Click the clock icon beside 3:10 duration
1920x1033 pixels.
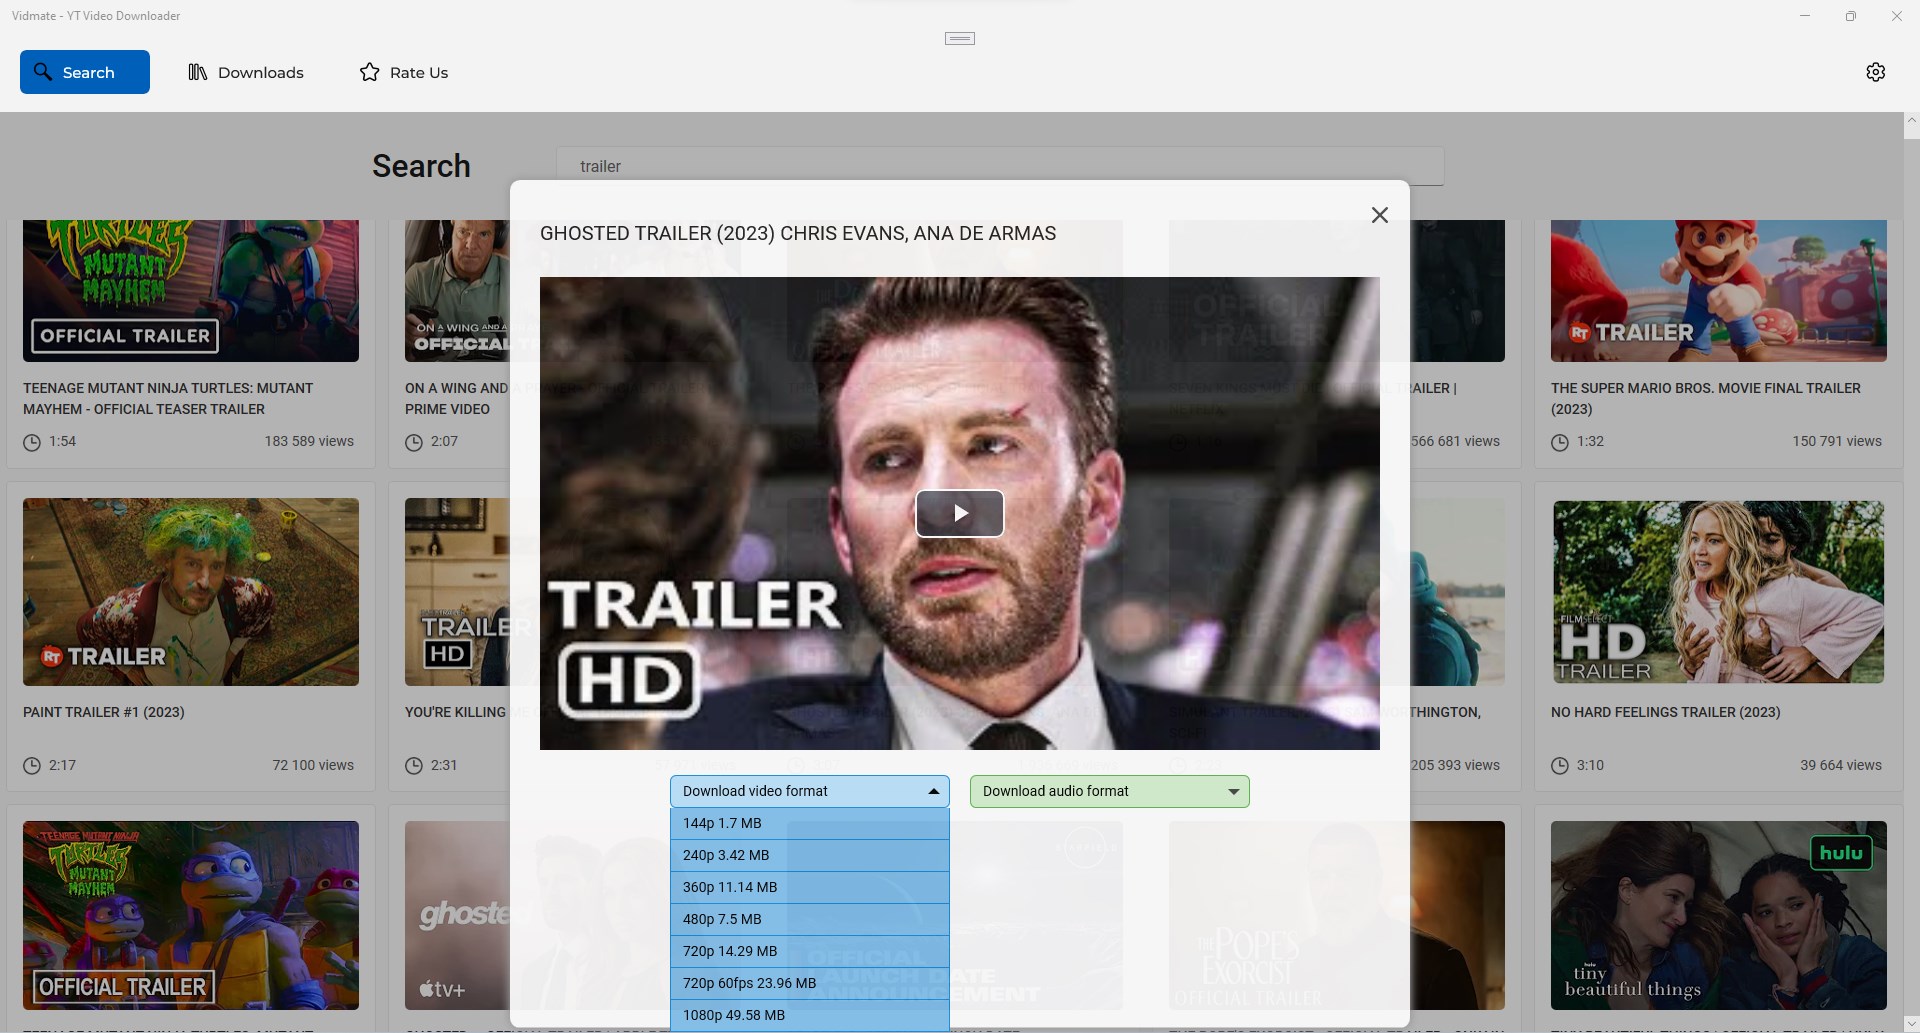[1560, 766]
